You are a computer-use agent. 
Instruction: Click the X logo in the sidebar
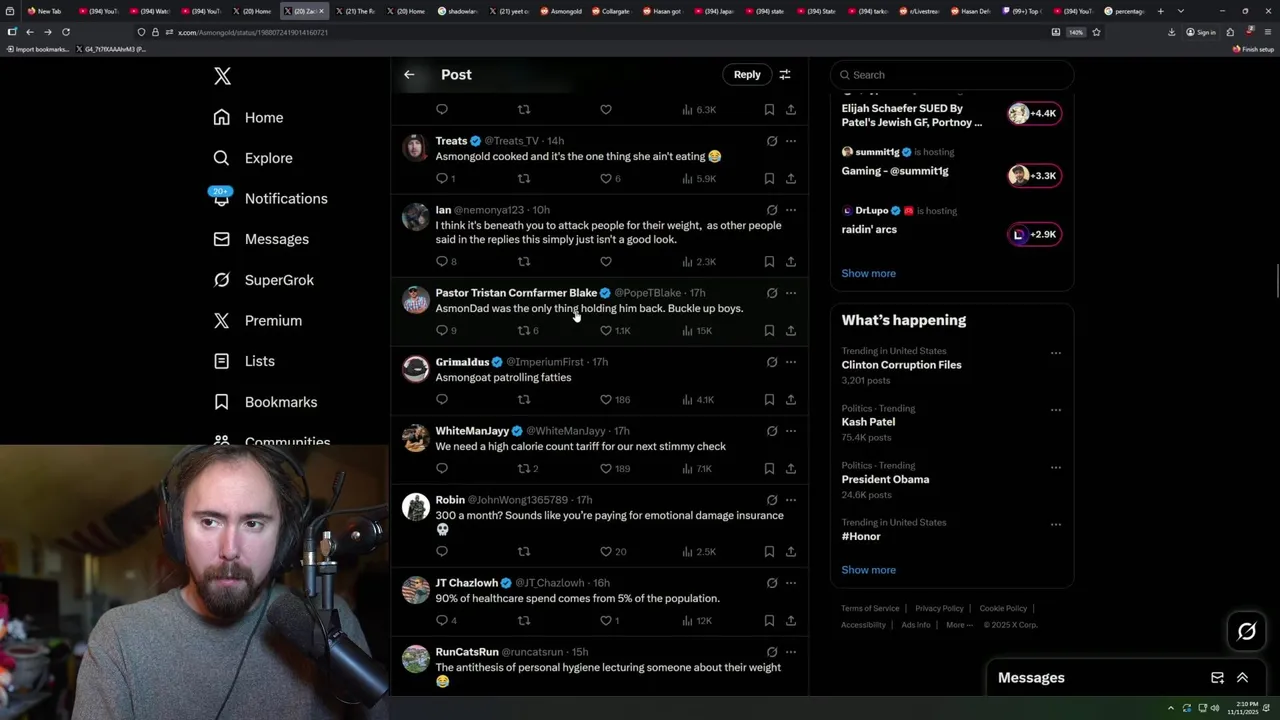(x=222, y=76)
